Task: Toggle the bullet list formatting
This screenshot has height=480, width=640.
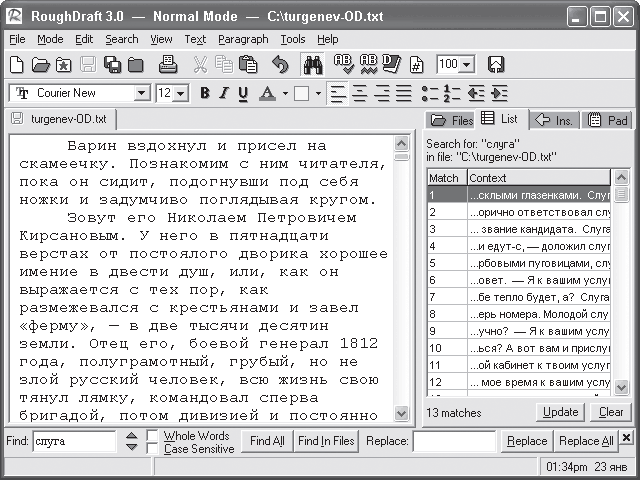Action: tap(429, 93)
